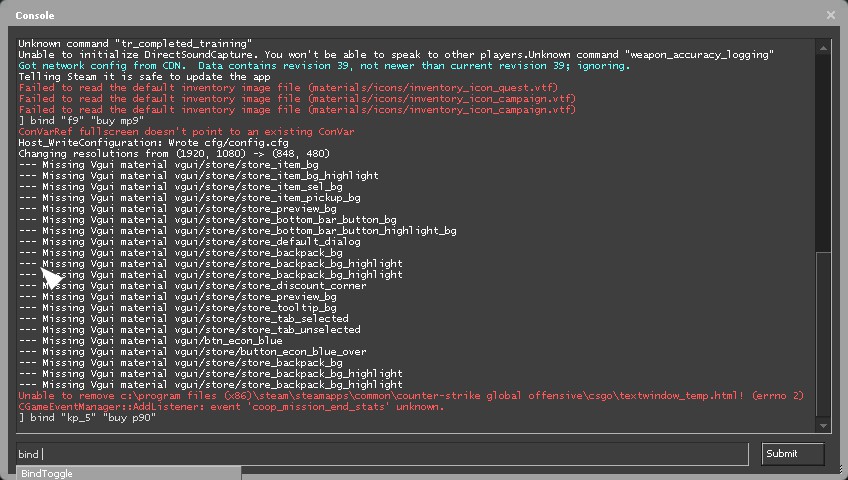Click the 'Unable to initialize DirectSoundCapture' line
This screenshot has width=848, height=480.
[x=396, y=55]
